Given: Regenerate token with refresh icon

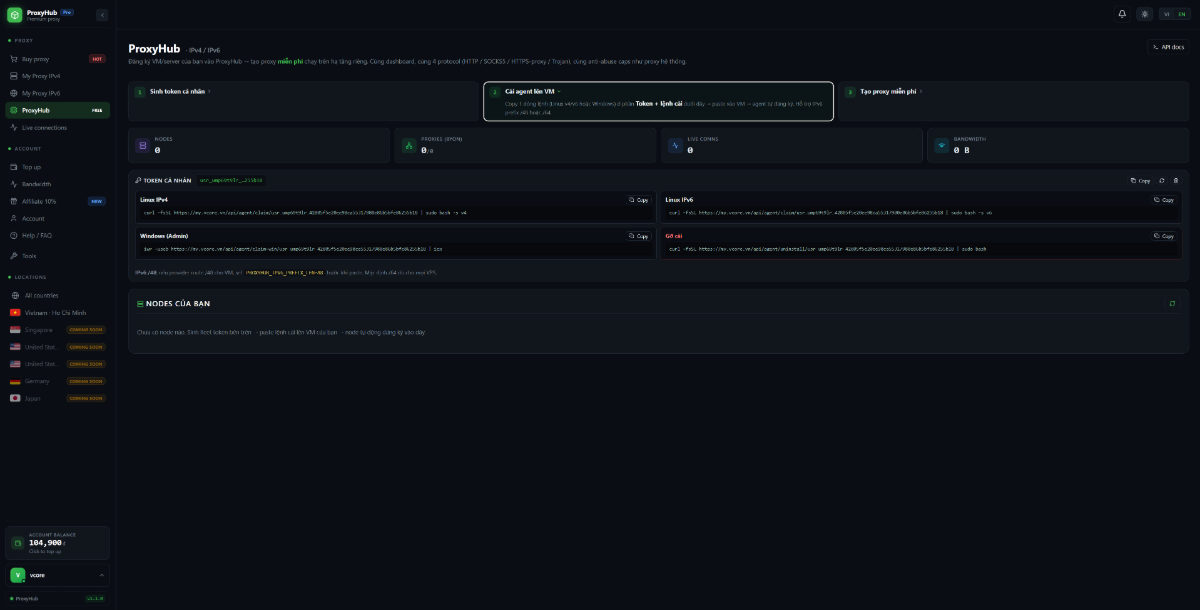Looking at the screenshot, I should tap(1162, 181).
